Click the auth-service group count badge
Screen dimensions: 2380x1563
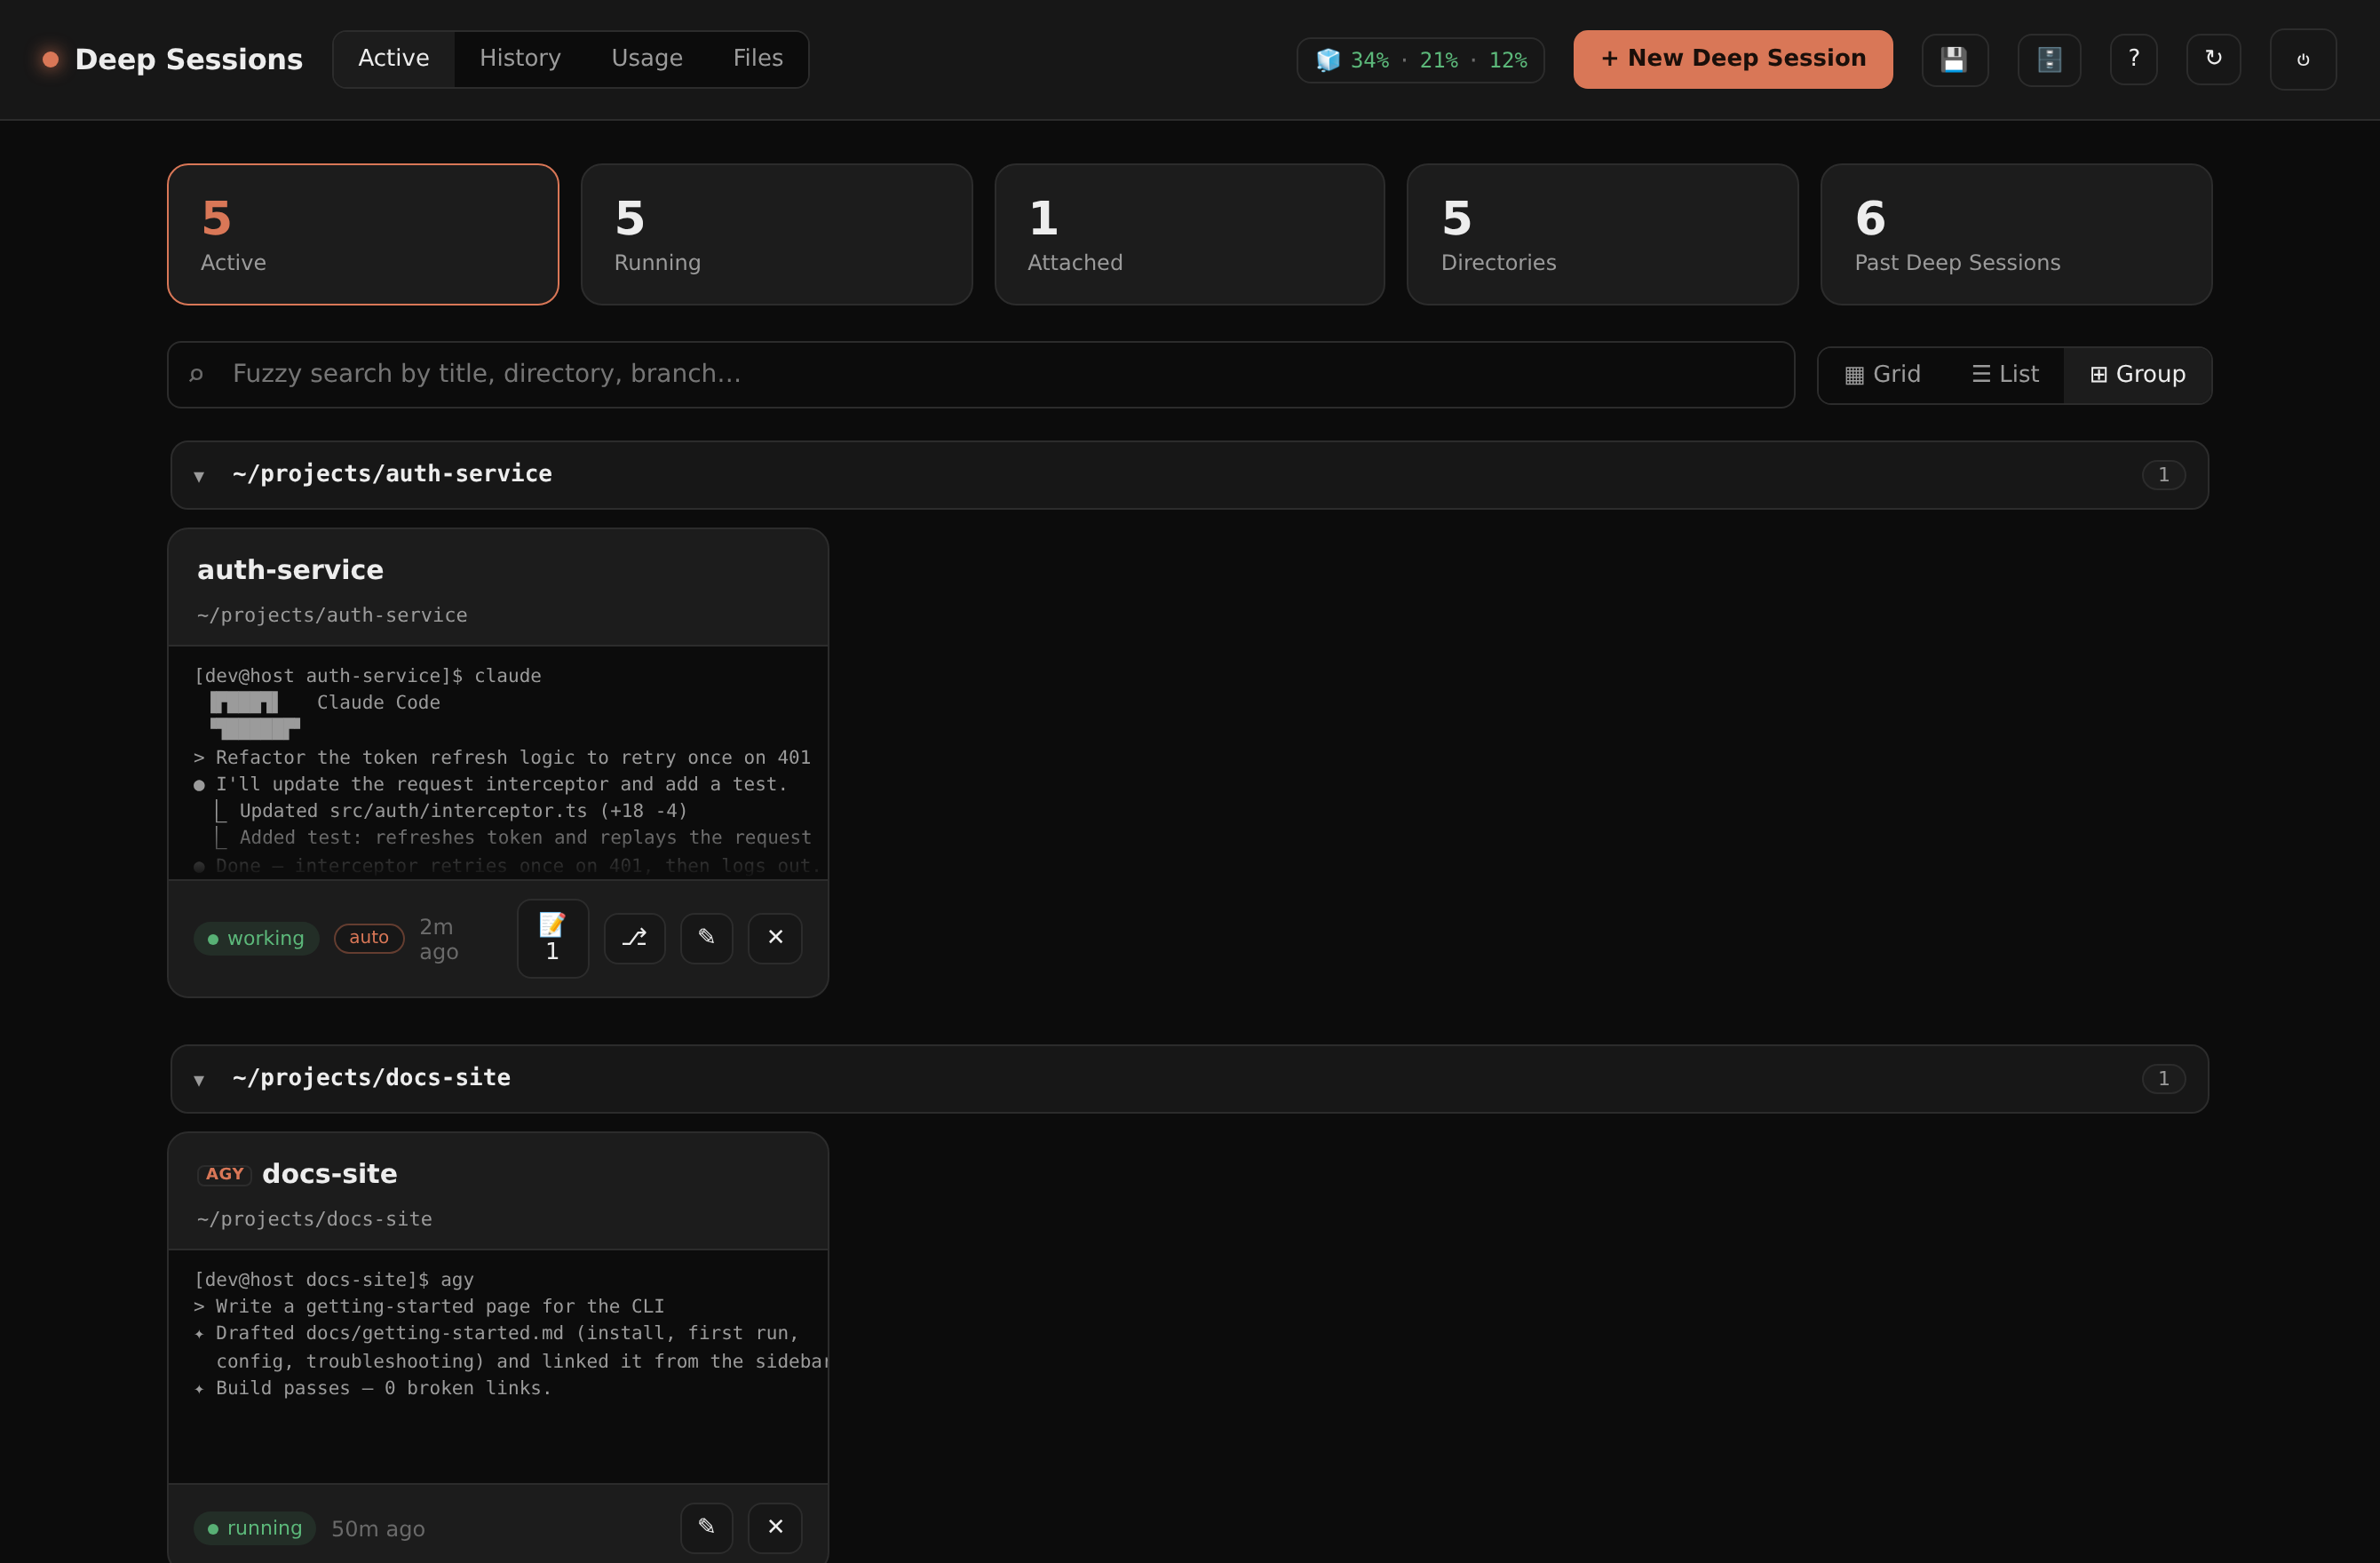click(2163, 475)
